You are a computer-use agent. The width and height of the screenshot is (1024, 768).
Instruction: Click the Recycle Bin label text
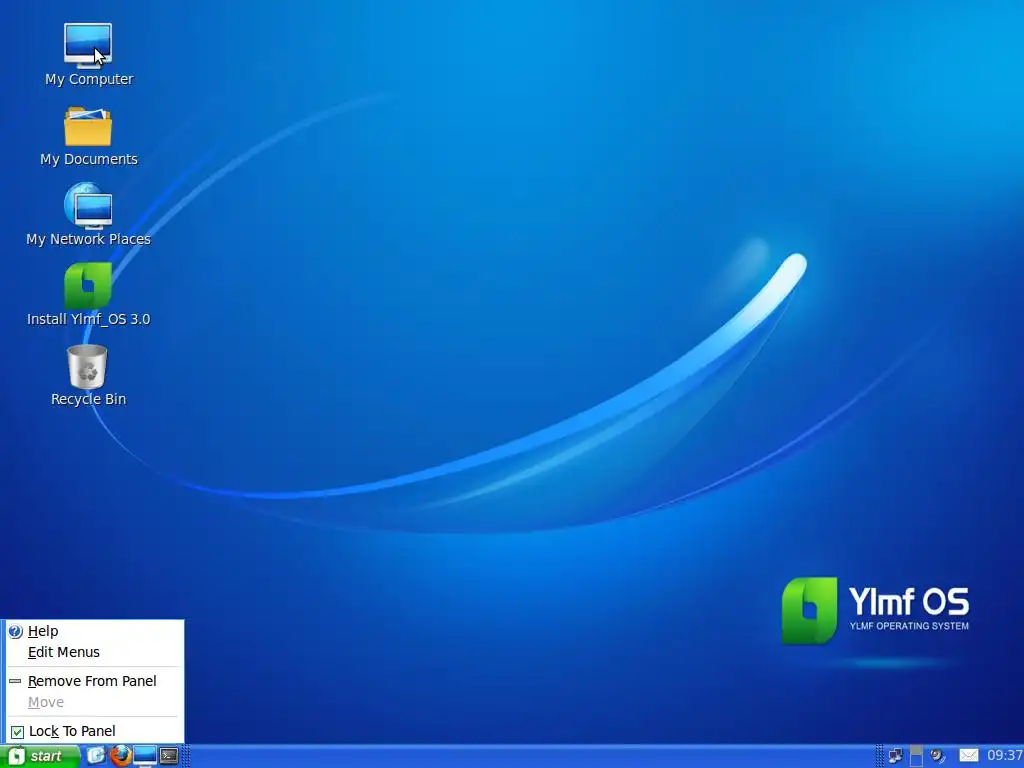point(88,399)
